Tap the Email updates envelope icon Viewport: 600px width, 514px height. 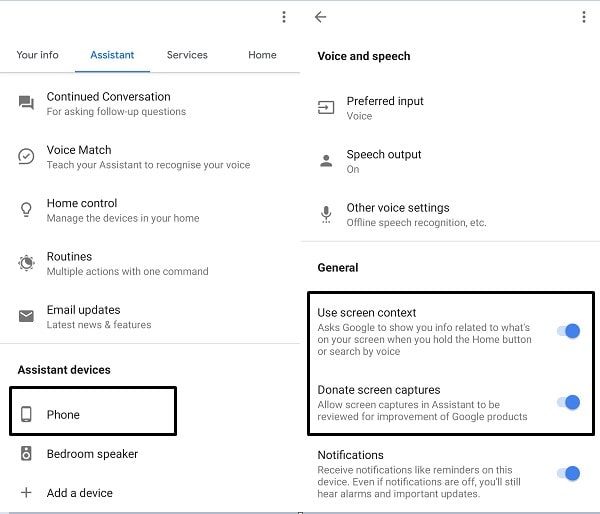pos(26,316)
